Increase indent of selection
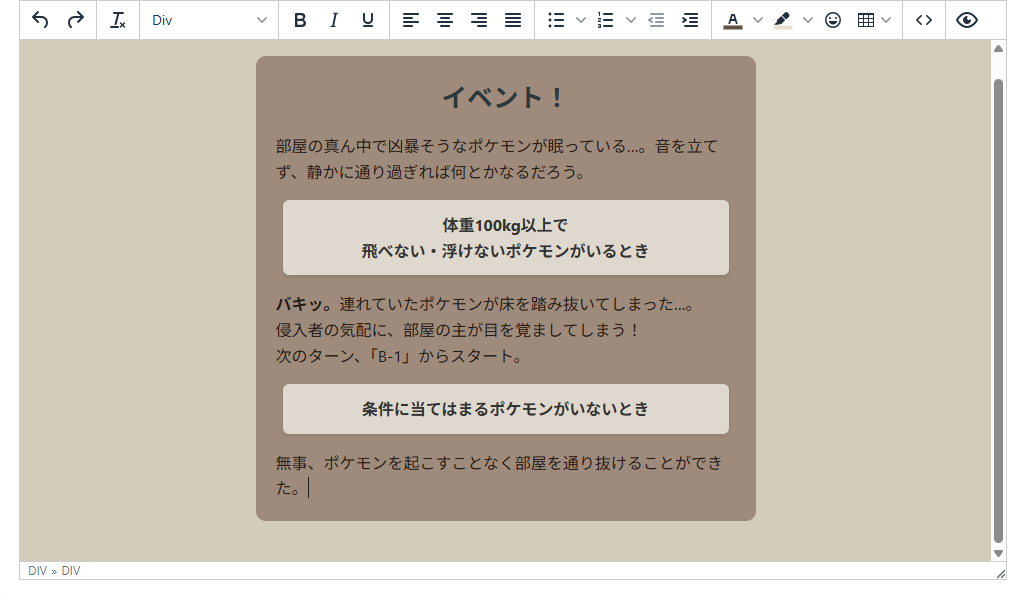The image size is (1024, 600). click(690, 20)
